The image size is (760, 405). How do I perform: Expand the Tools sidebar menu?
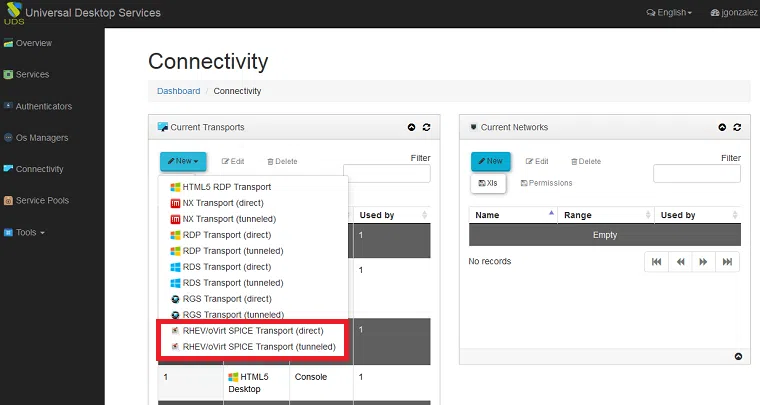pyautogui.click(x=29, y=232)
